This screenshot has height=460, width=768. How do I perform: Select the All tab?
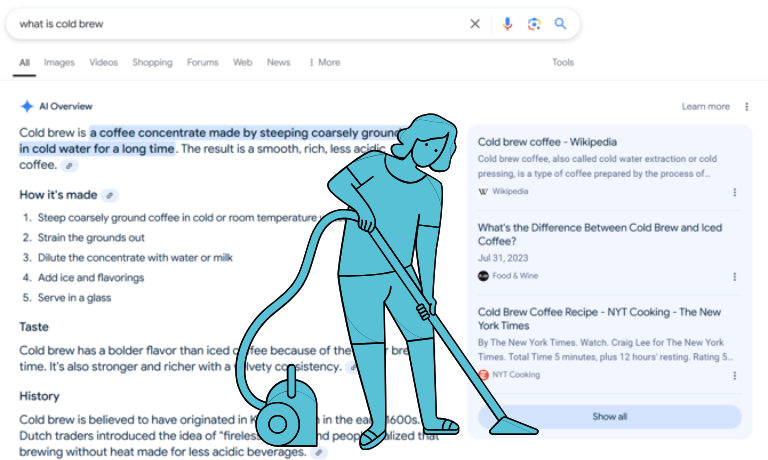(24, 62)
